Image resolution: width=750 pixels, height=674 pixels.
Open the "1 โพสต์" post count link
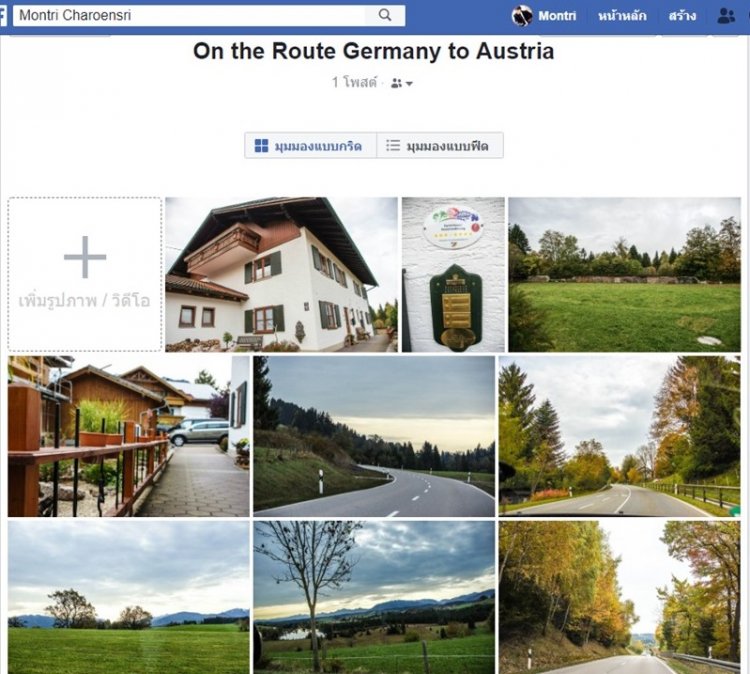(354, 83)
